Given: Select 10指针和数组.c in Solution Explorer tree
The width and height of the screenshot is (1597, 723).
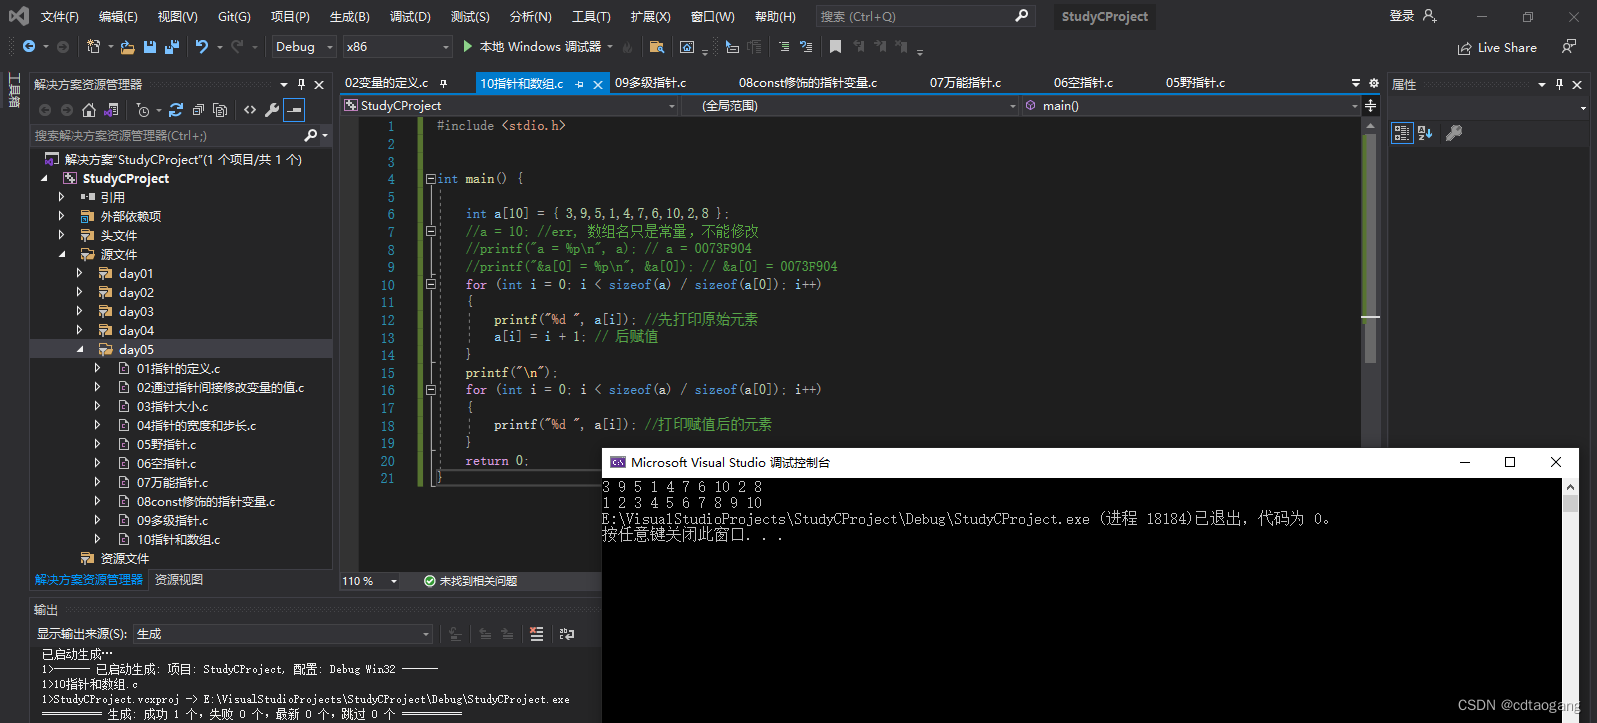Looking at the screenshot, I should (178, 540).
